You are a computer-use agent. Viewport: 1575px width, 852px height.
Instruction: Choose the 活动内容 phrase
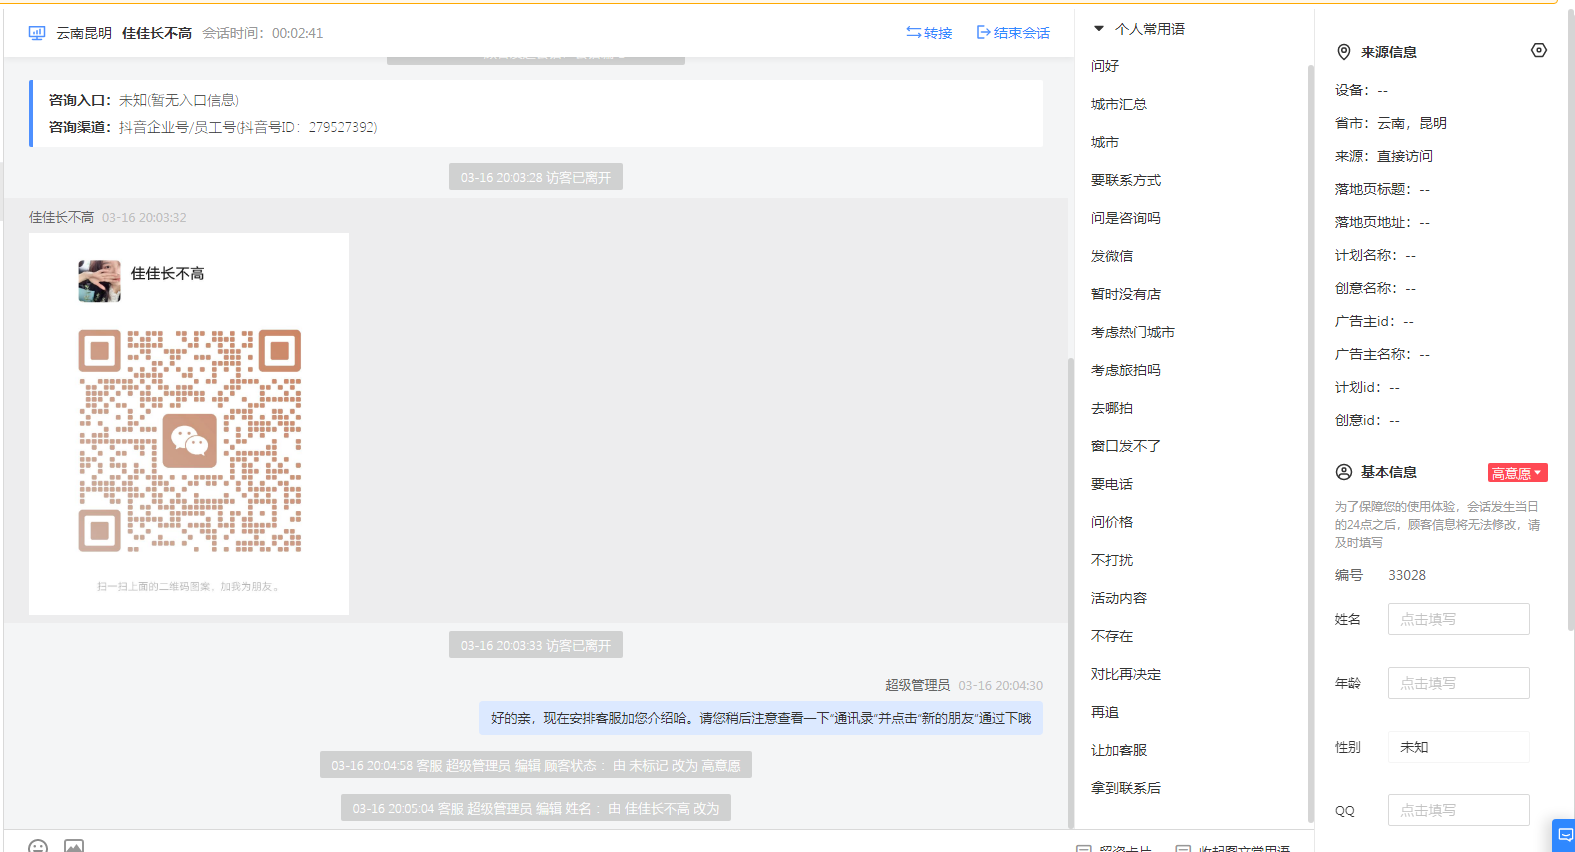[1119, 598]
